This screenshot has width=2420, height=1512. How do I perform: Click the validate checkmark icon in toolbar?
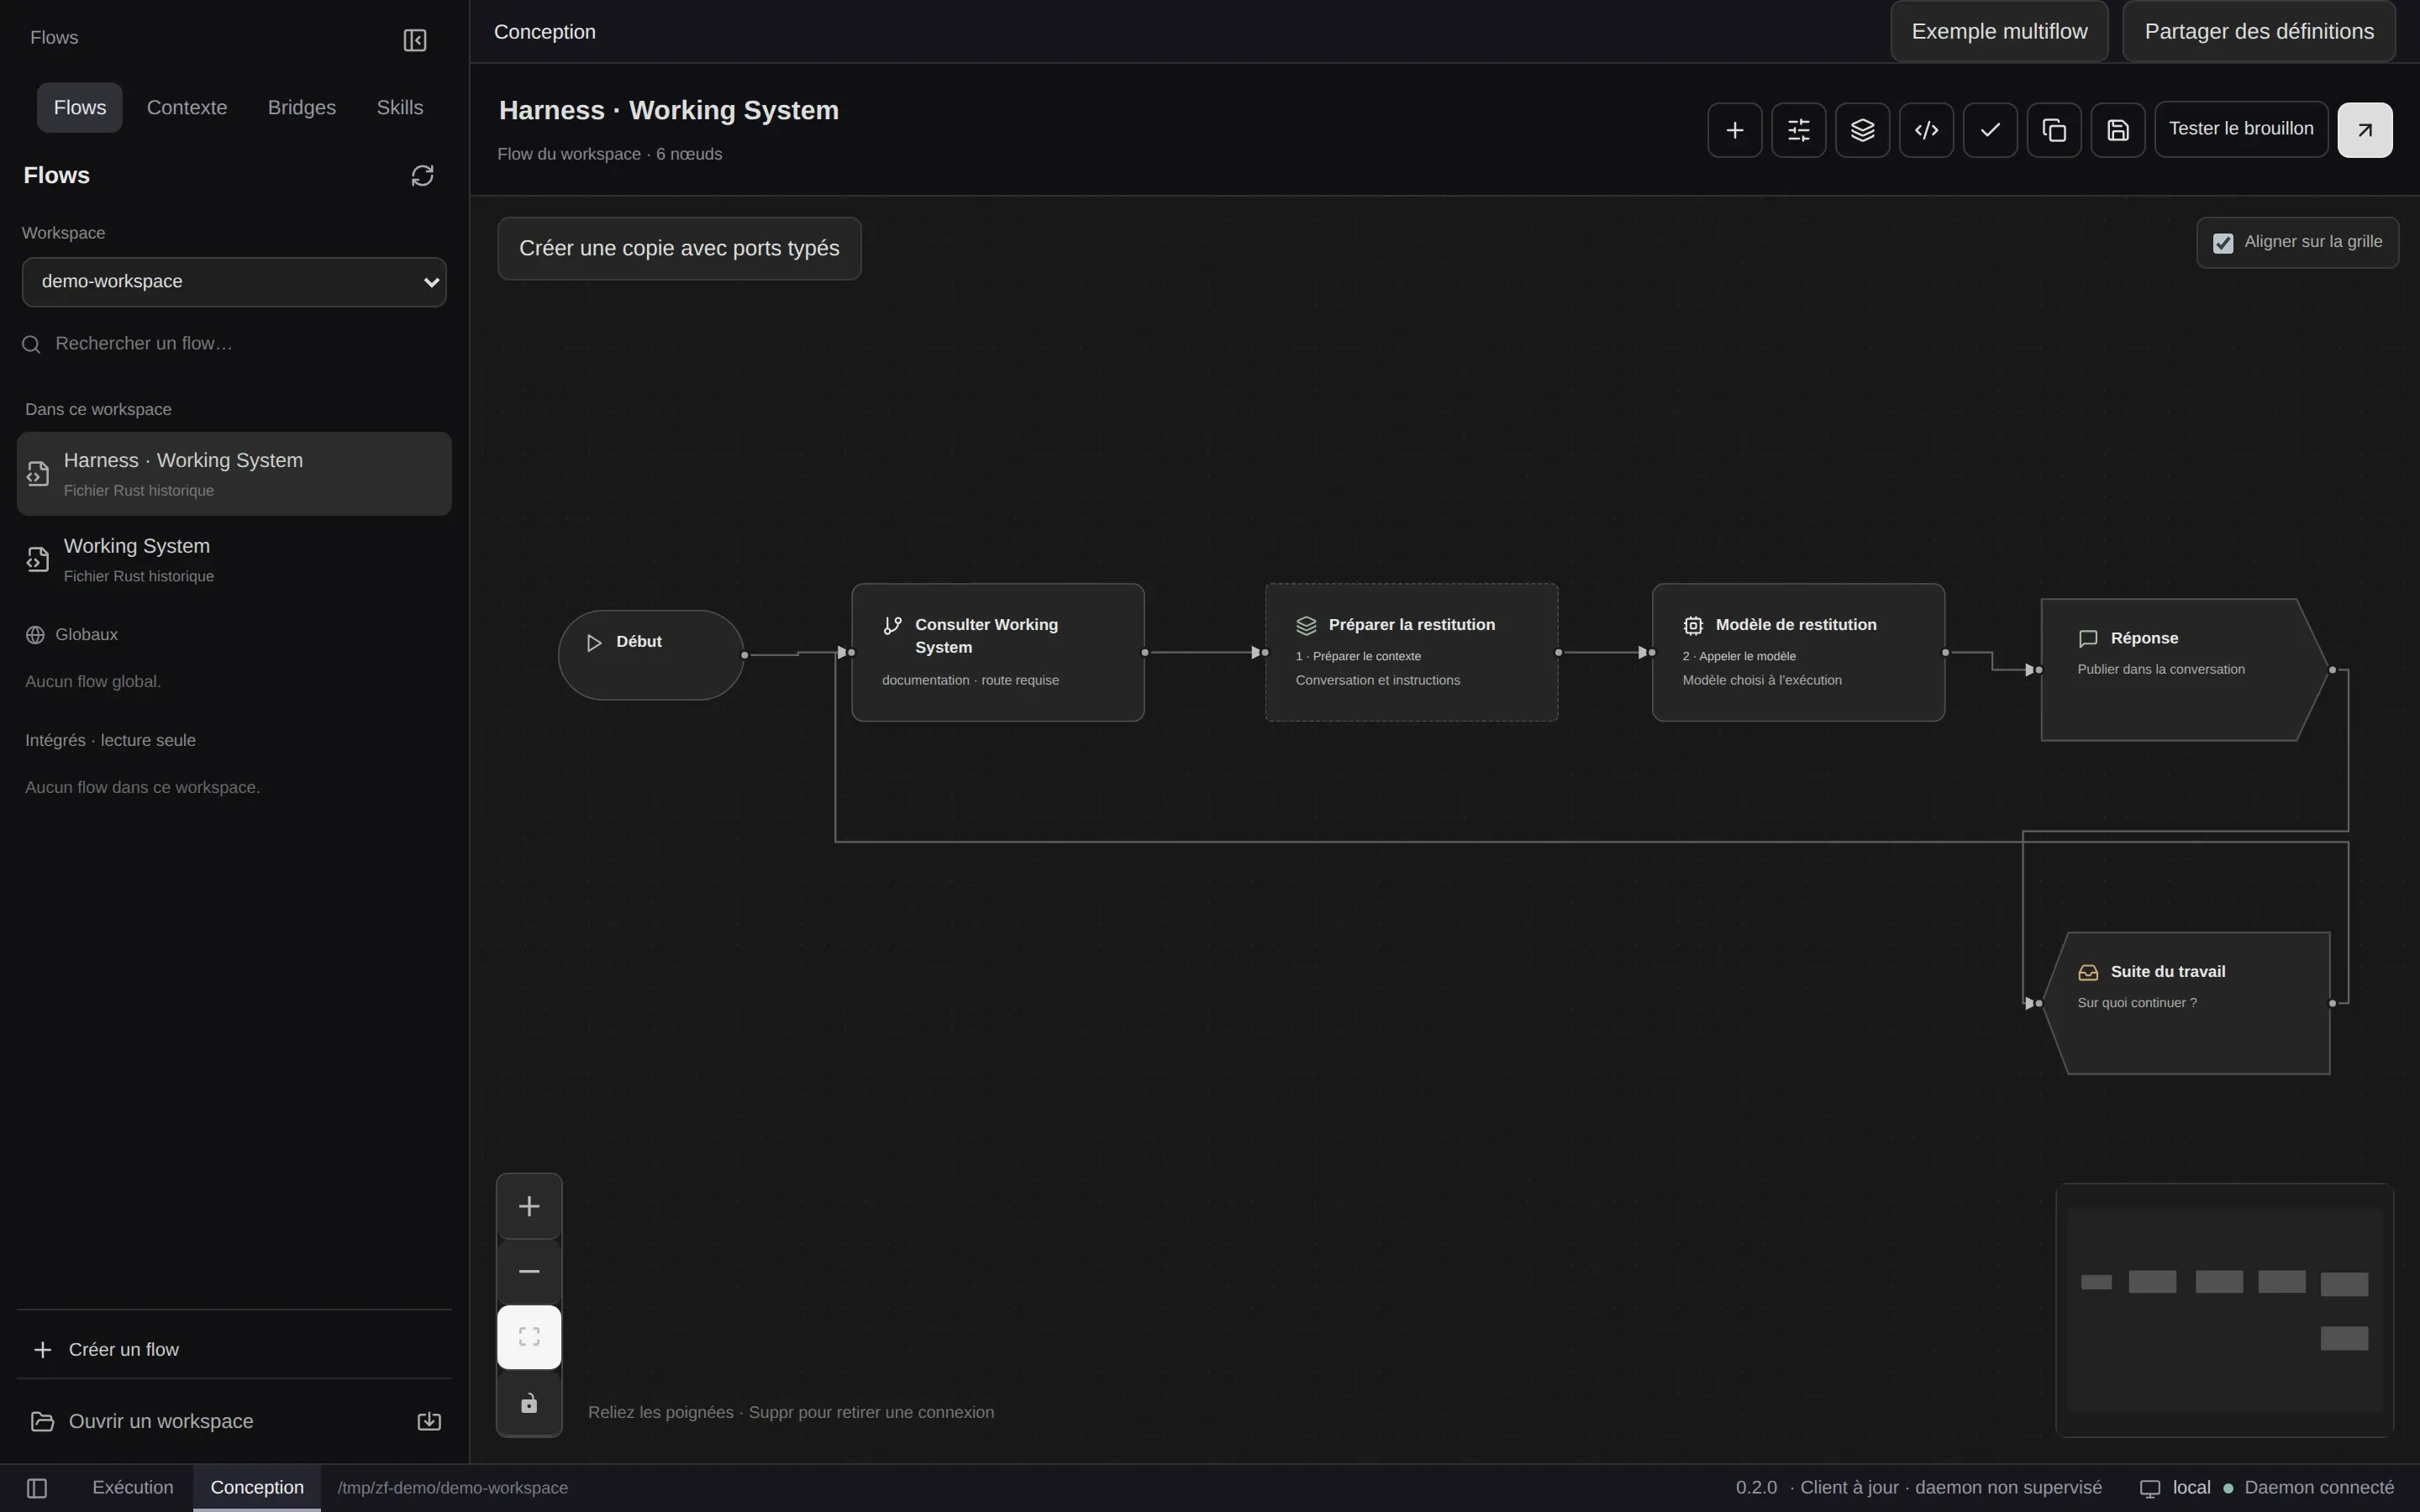1990,130
